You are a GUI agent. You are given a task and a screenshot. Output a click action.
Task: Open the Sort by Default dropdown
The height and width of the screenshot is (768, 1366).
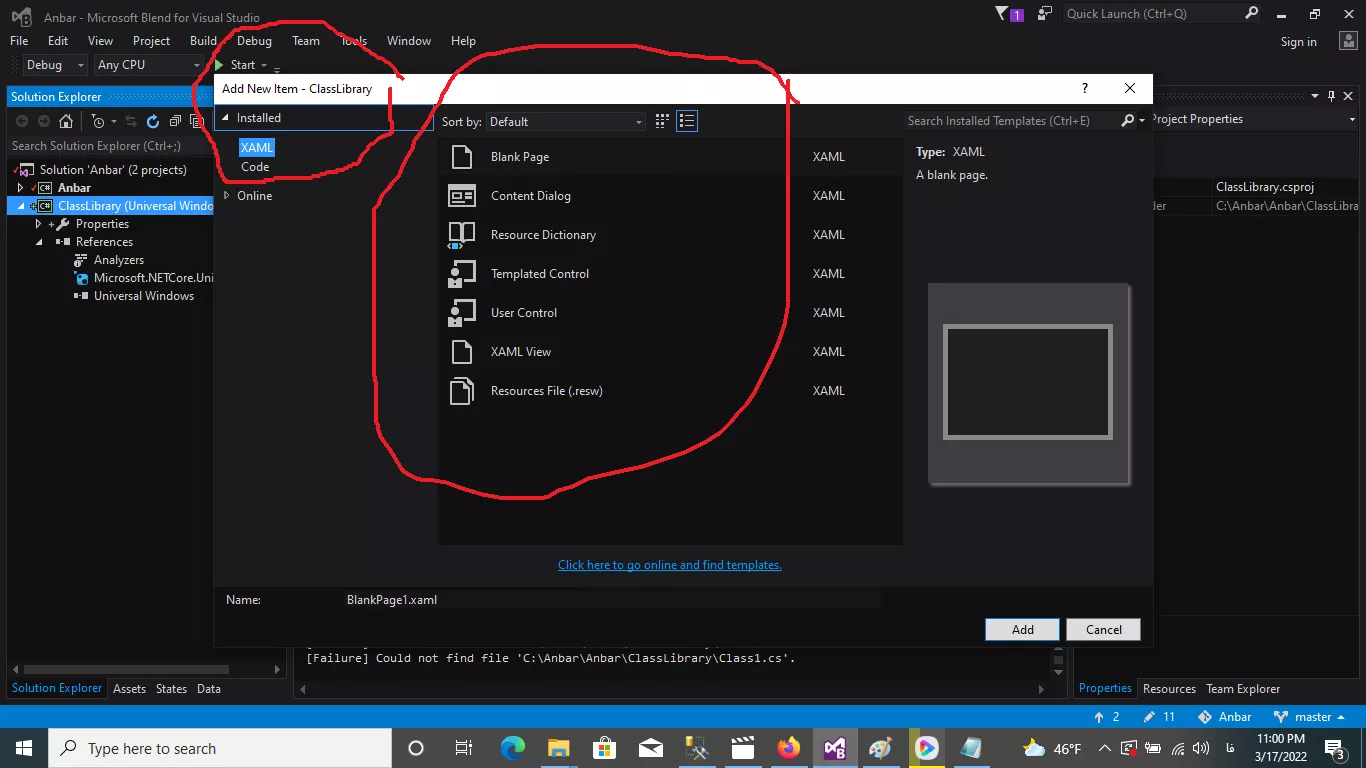566,121
